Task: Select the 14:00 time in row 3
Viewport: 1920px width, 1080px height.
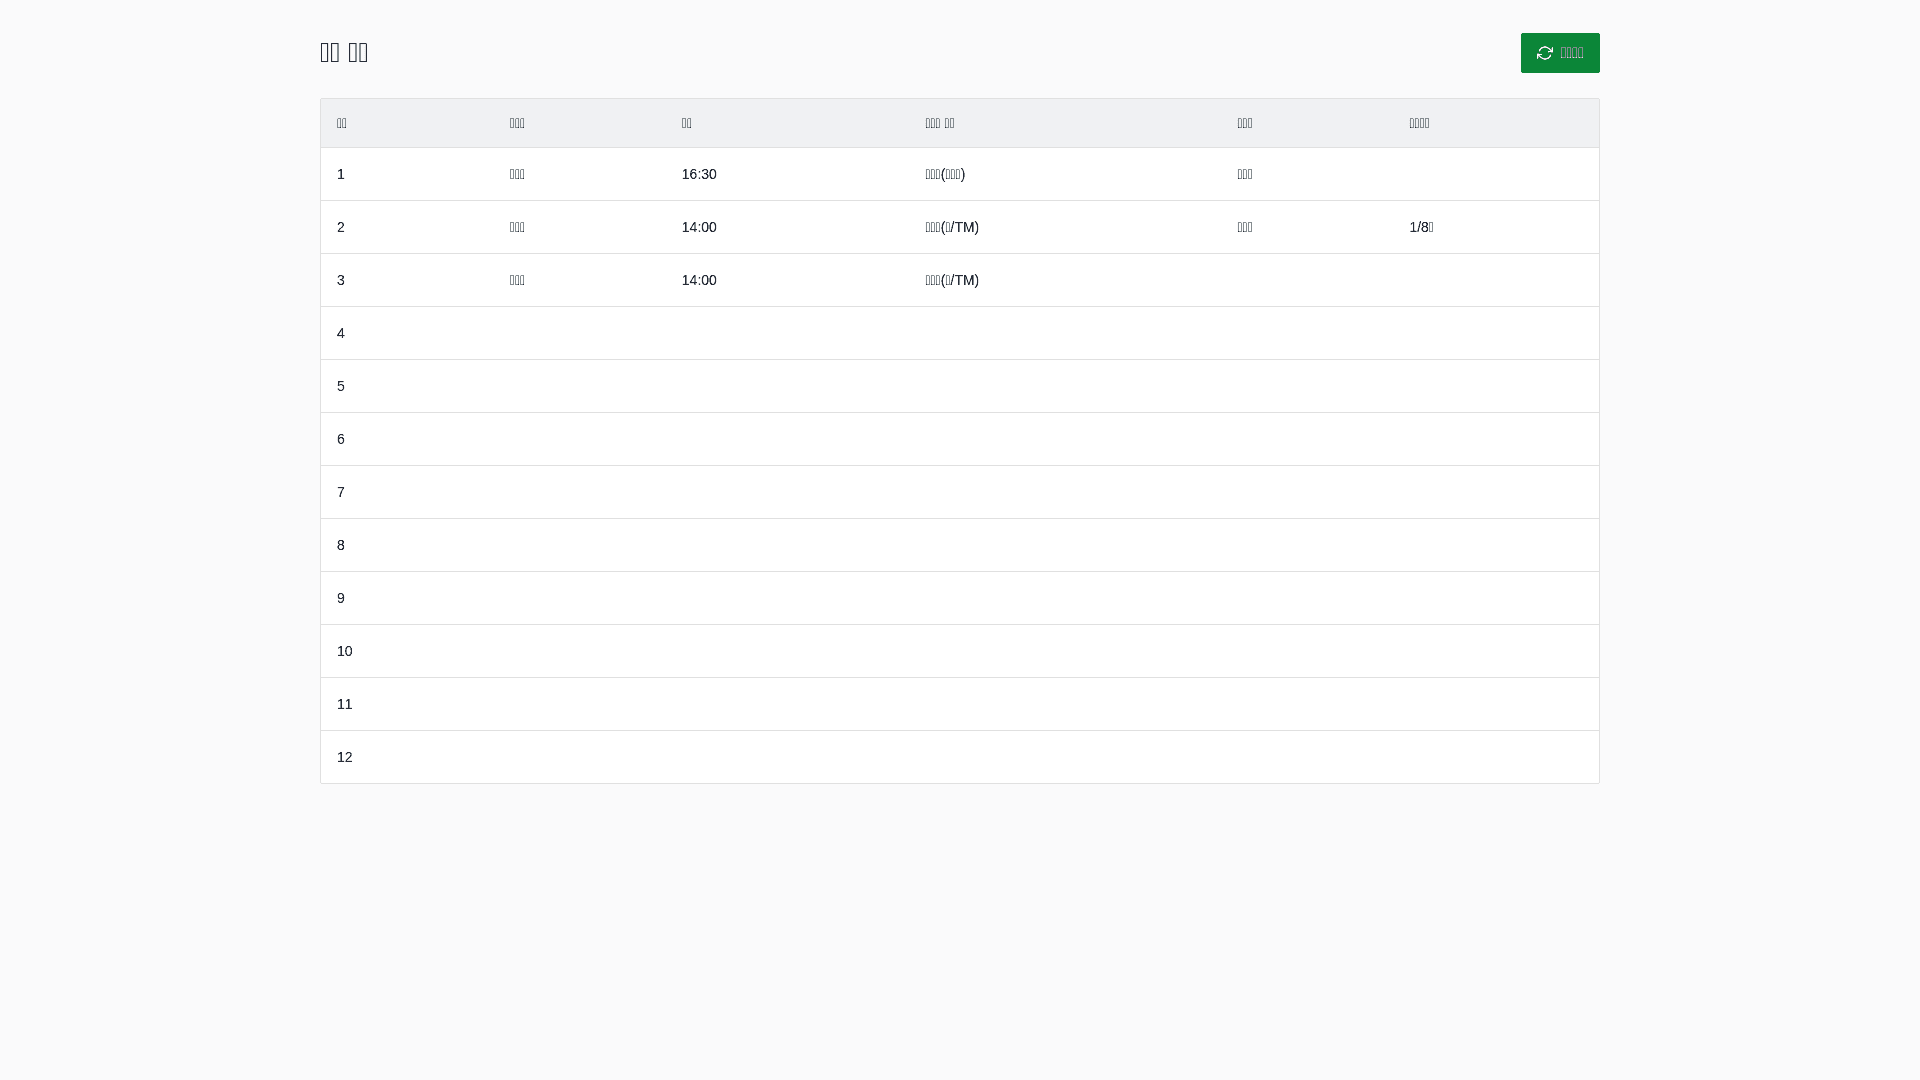Action: (699, 280)
